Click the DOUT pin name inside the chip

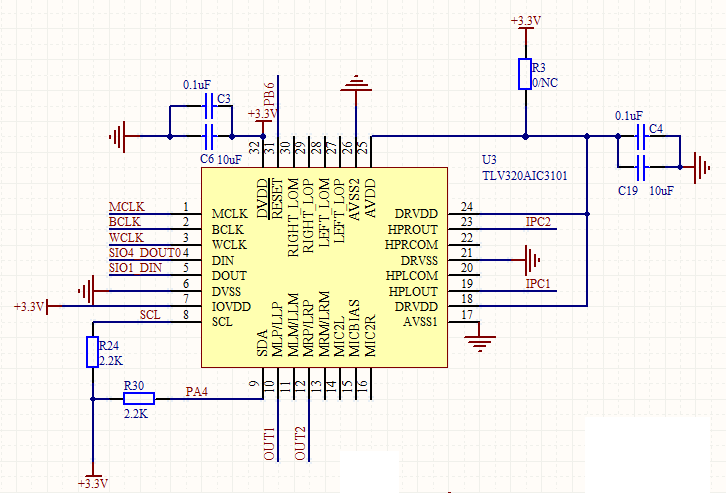tap(229, 276)
